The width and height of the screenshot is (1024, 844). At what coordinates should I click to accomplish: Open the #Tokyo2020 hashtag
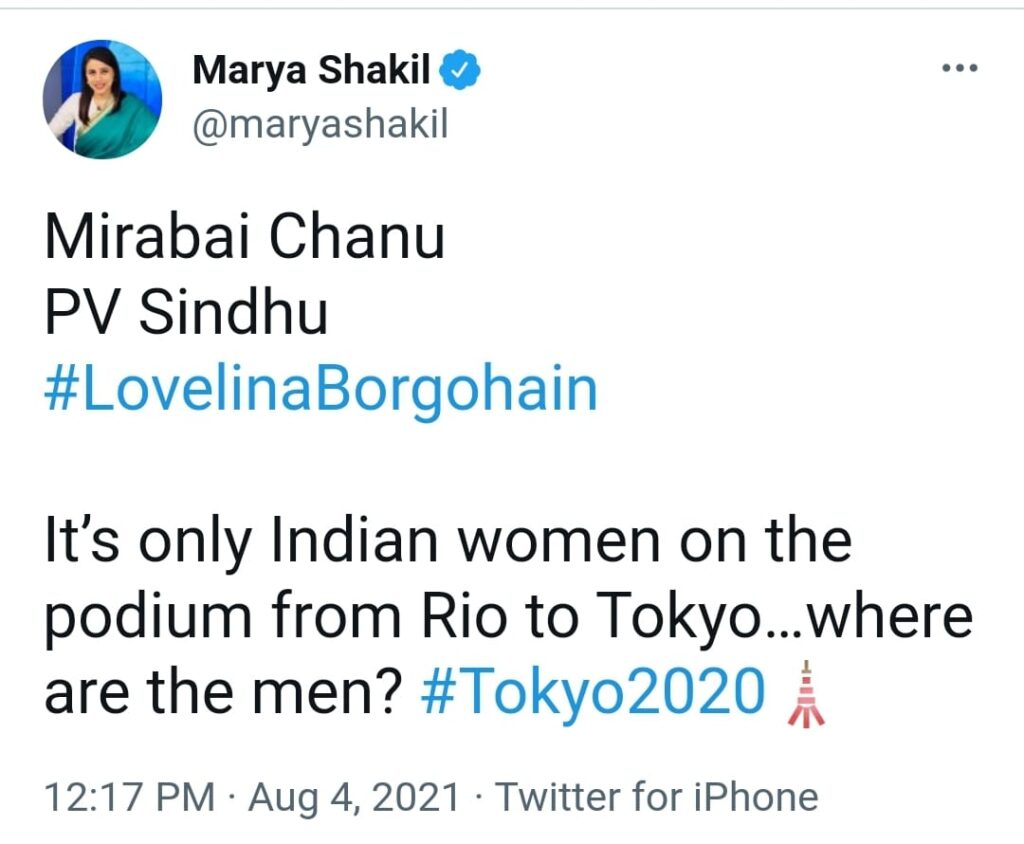click(x=592, y=692)
